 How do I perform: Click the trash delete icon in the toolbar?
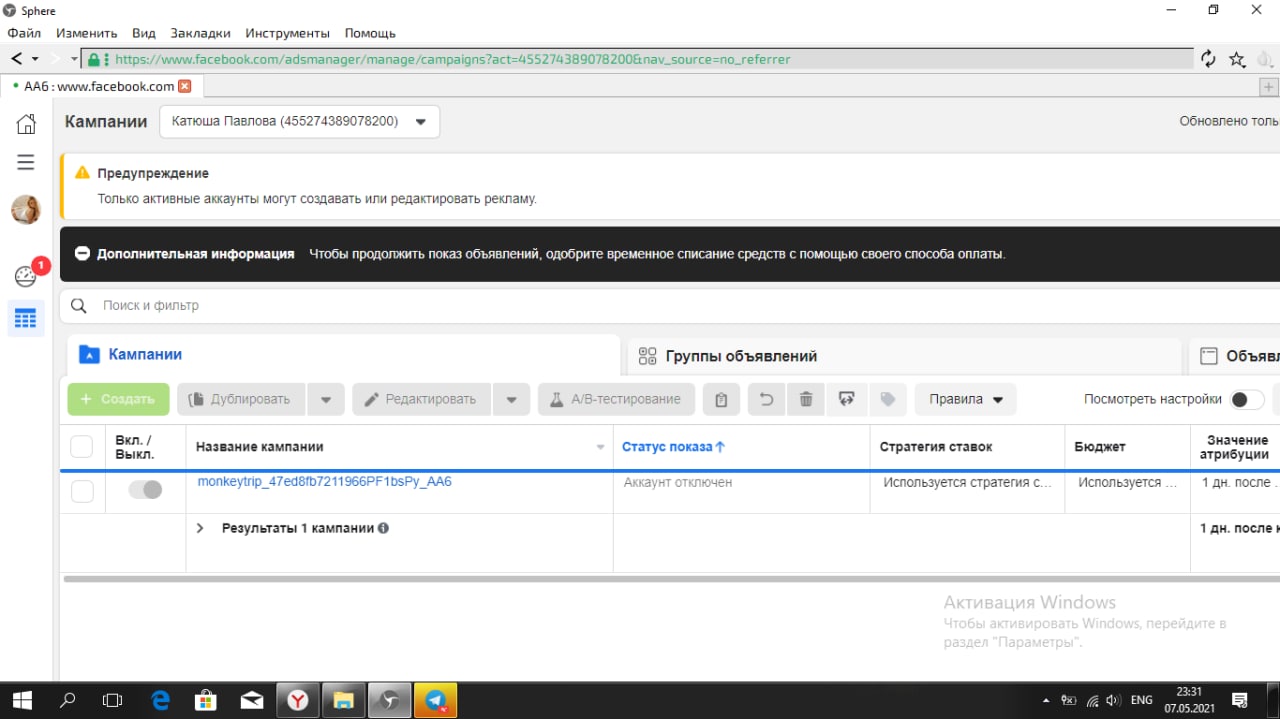coord(806,400)
